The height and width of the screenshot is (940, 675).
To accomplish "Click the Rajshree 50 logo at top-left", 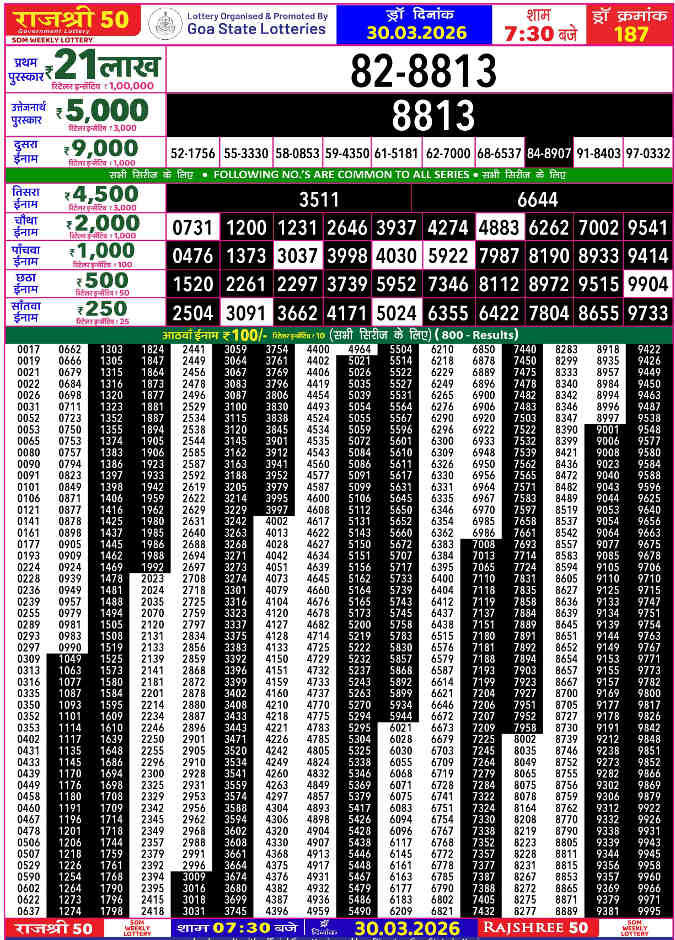I will (72, 22).
